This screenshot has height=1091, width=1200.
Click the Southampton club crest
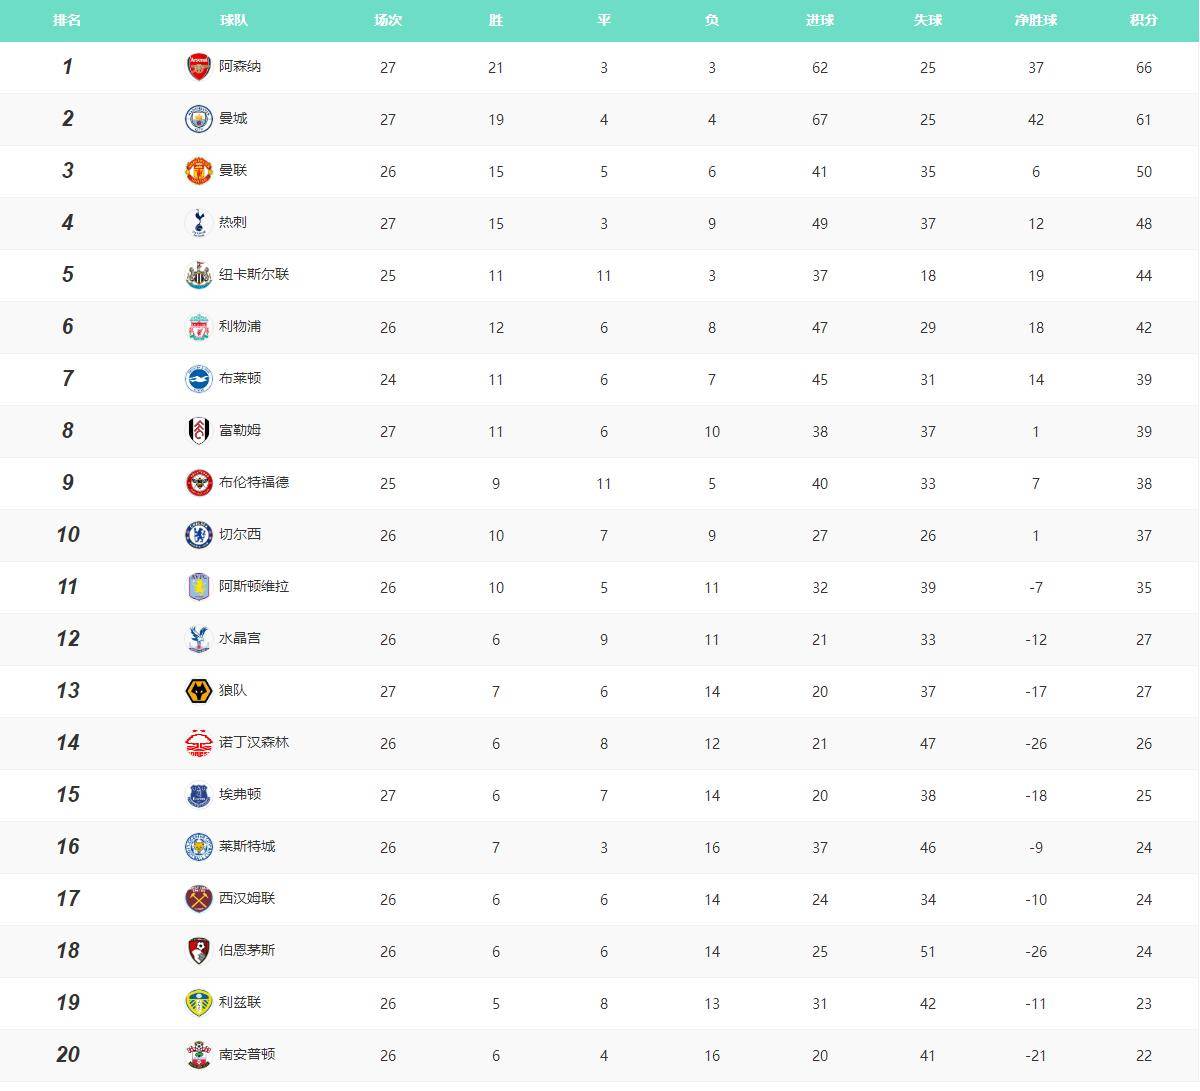[198, 1055]
